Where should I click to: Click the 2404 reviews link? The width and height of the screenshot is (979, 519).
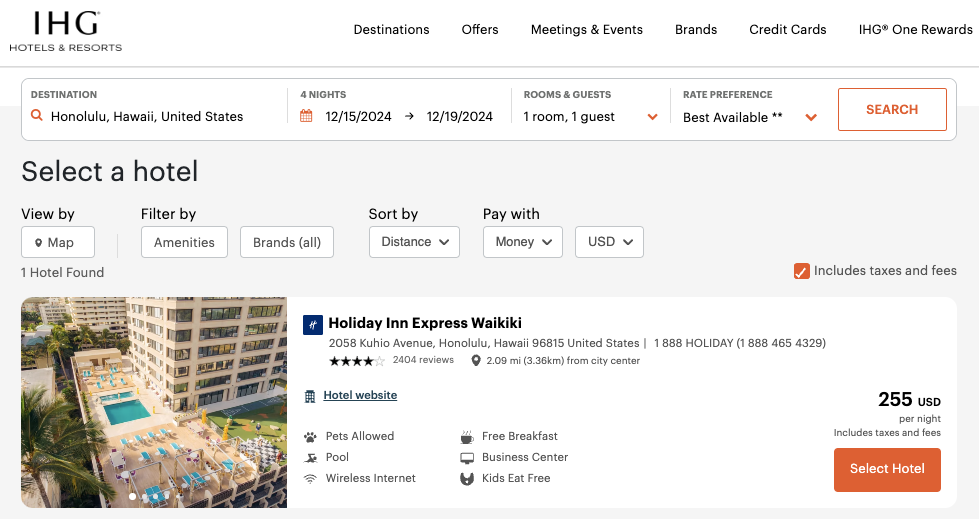(423, 360)
